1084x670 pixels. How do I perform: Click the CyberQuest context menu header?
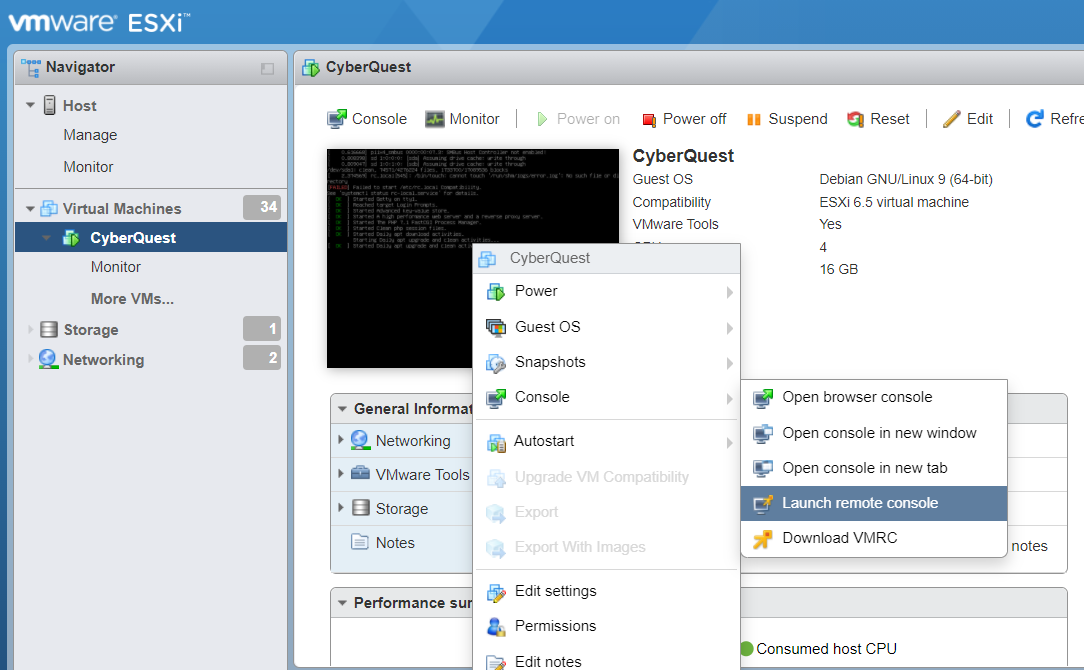(x=606, y=259)
